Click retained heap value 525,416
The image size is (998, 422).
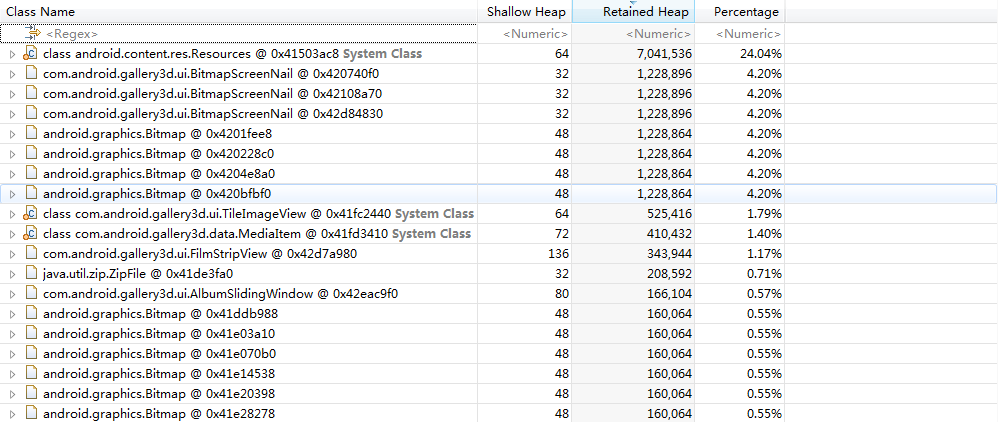point(668,214)
